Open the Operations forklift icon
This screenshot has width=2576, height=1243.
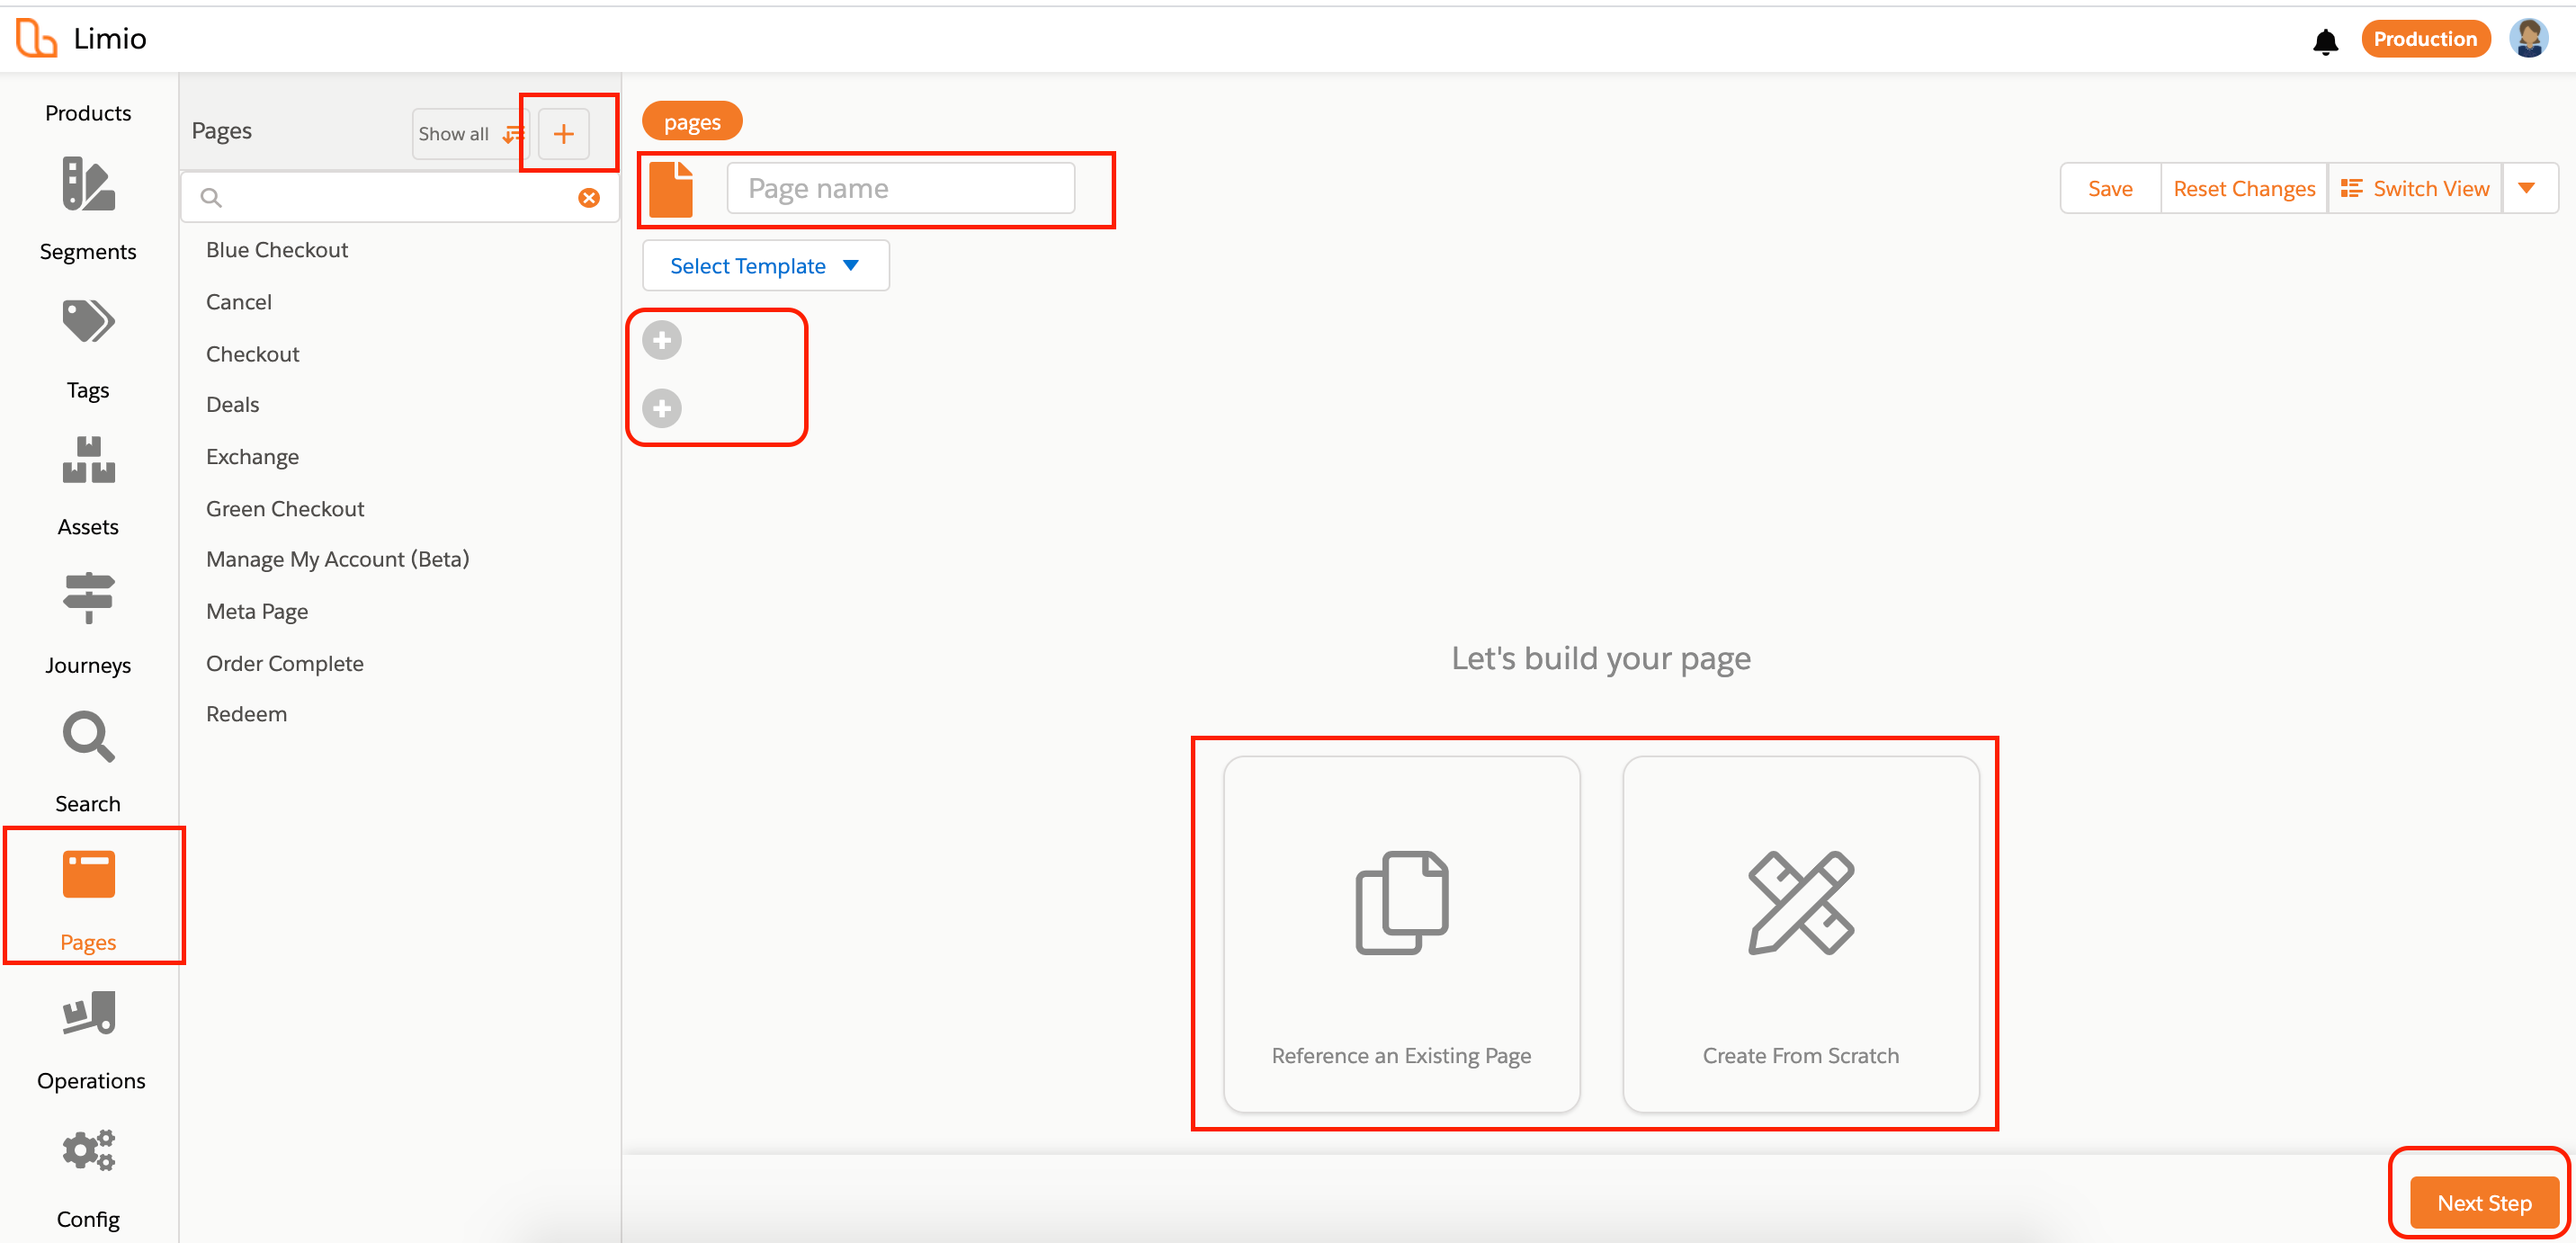pos(88,1012)
